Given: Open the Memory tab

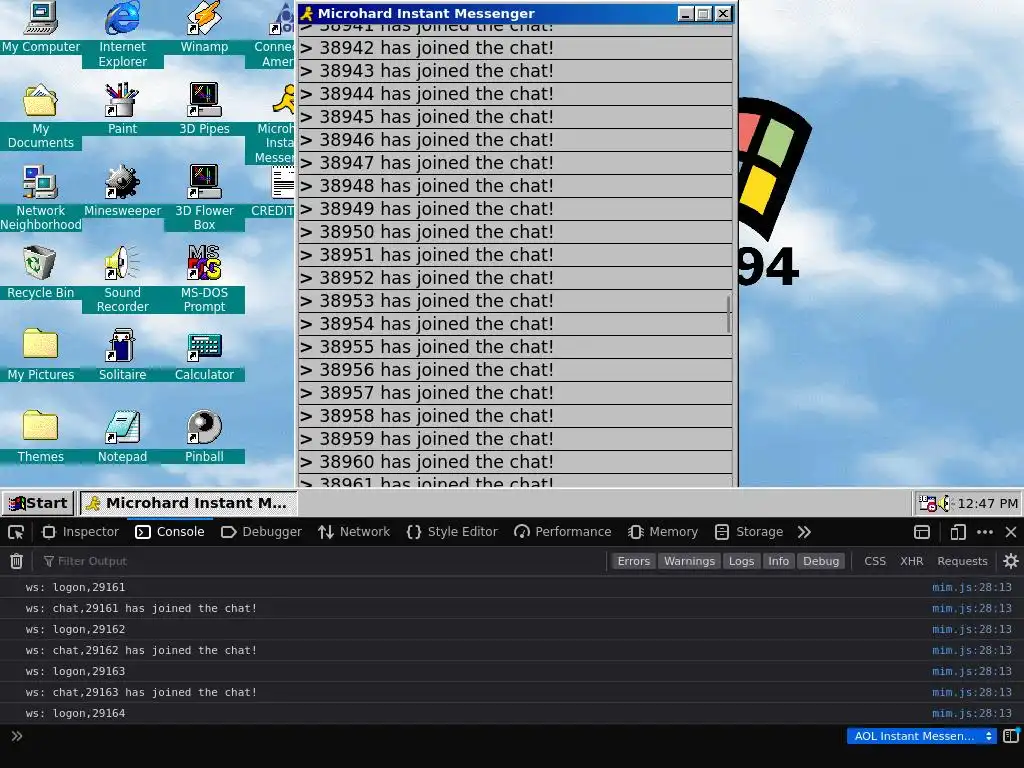Looking at the screenshot, I should (663, 532).
